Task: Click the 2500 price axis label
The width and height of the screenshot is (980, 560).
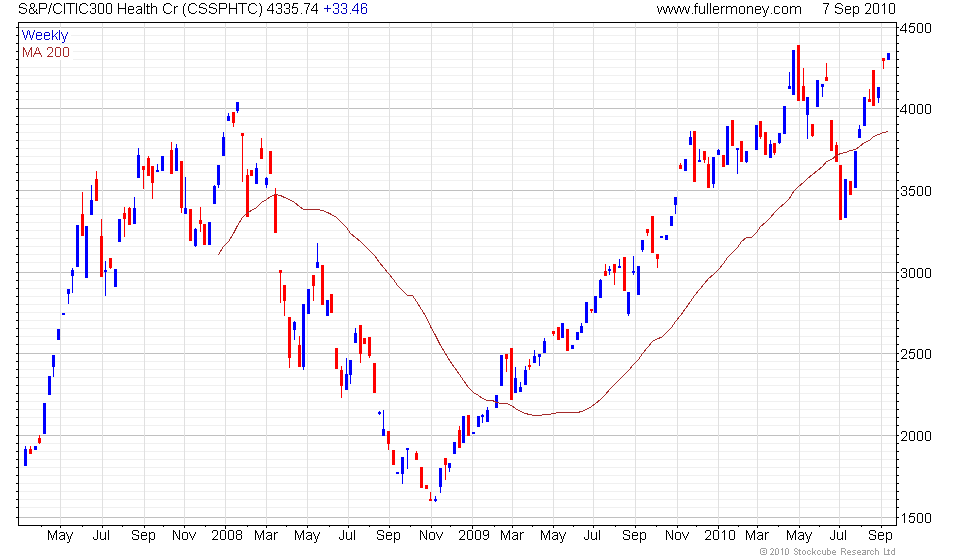Action: (x=916, y=354)
